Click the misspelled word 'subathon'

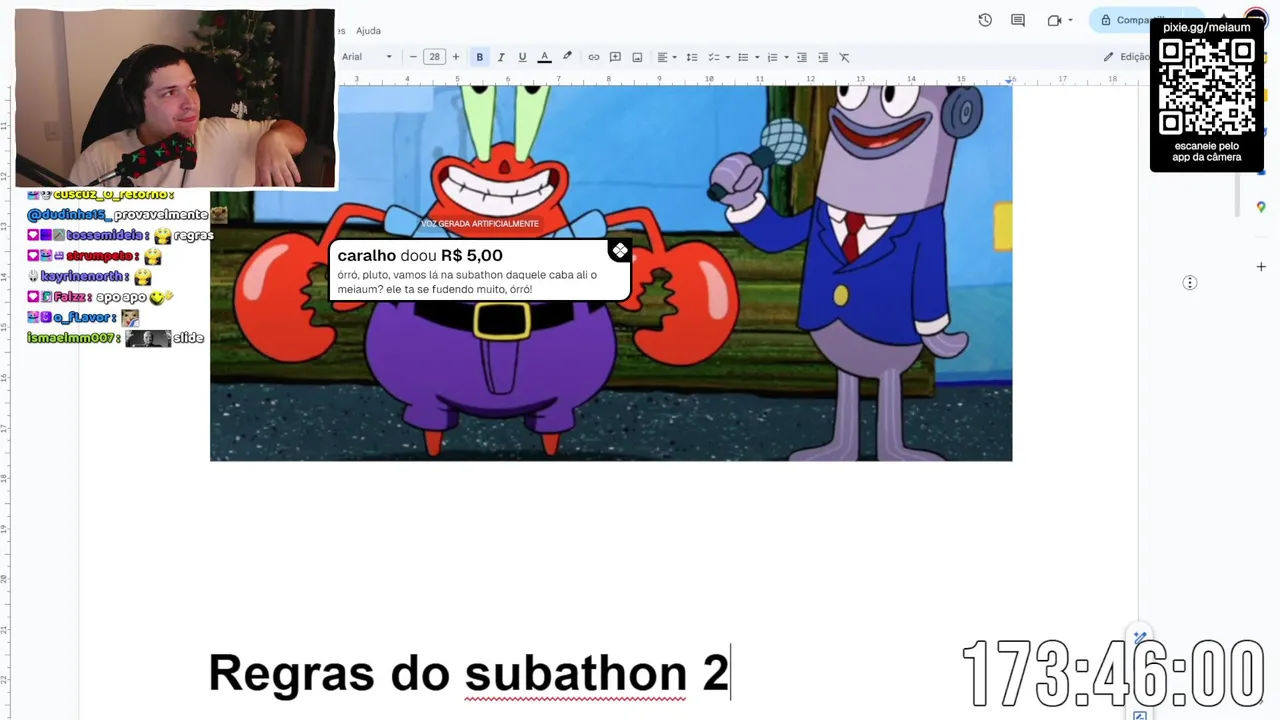(x=575, y=672)
